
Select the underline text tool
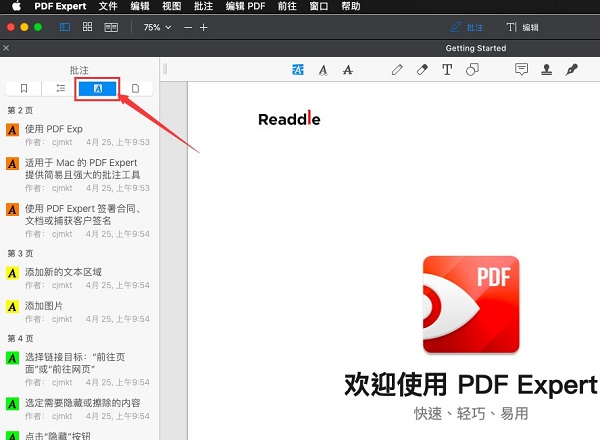click(x=323, y=70)
